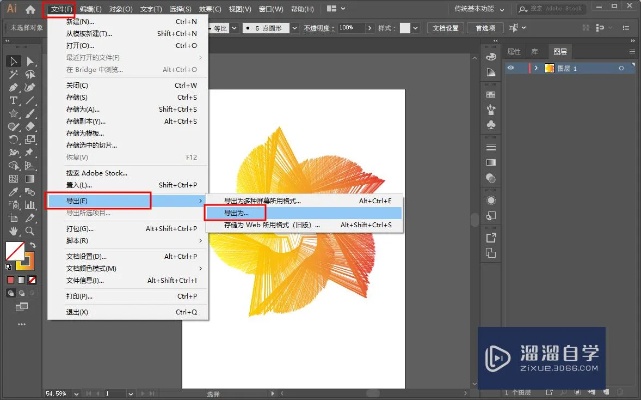Viewport: 641px width, 400px height.
Task: Select the Shaper tool
Action: tap(13, 127)
